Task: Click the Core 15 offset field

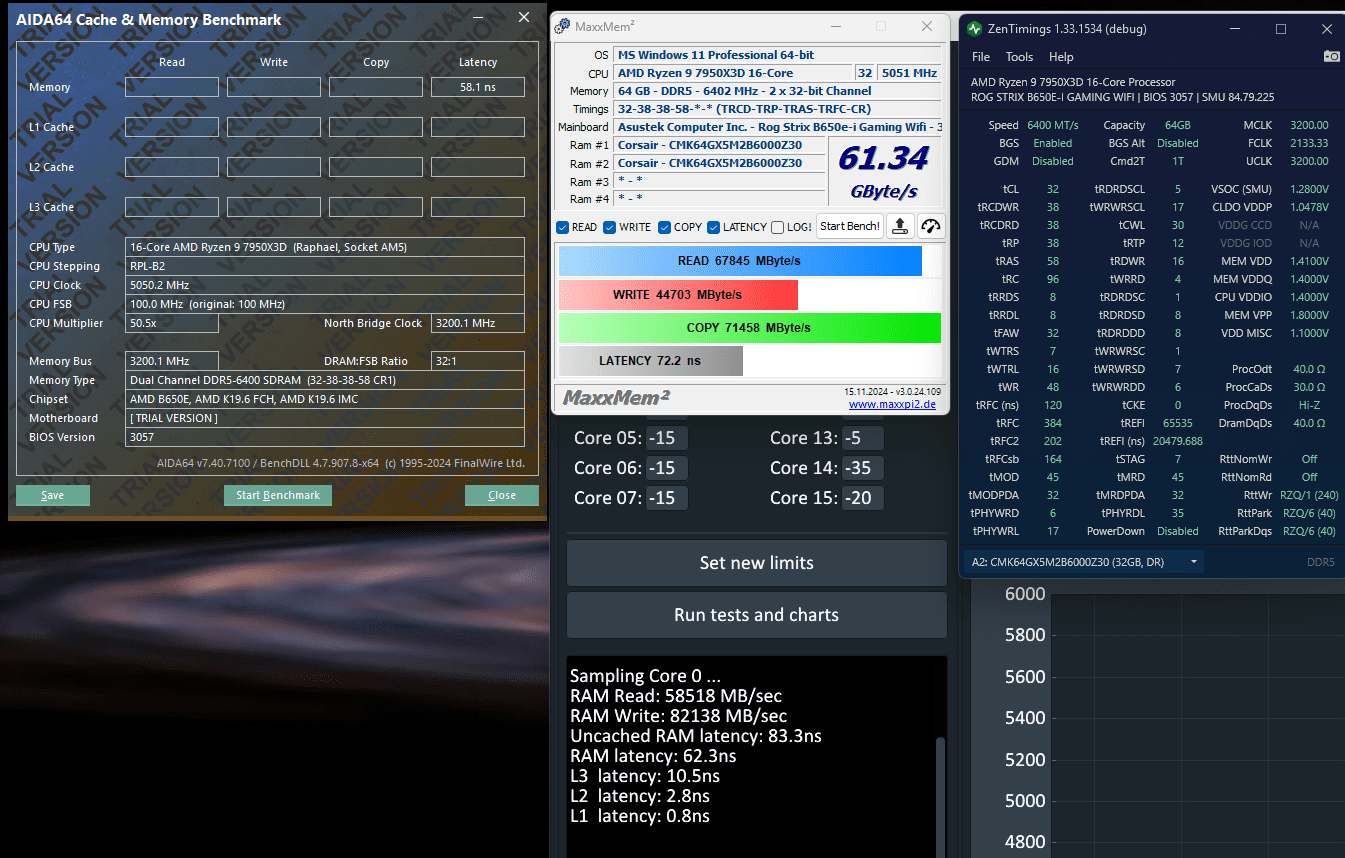Action: (x=863, y=498)
